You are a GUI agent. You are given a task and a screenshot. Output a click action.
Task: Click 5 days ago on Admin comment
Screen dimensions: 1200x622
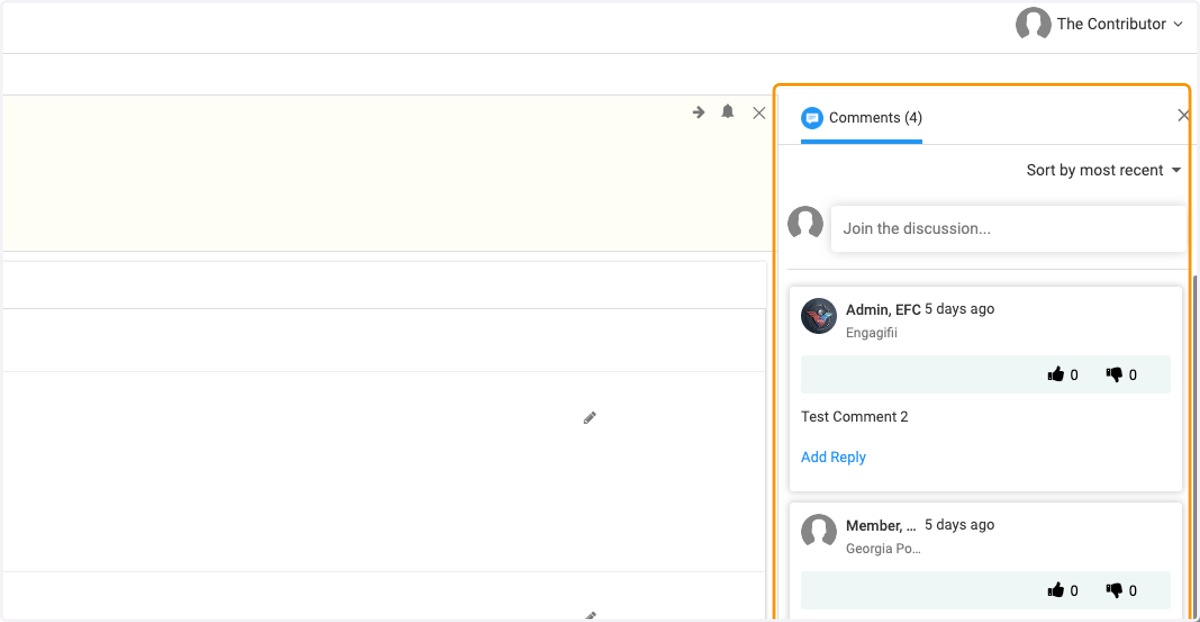[x=960, y=309]
